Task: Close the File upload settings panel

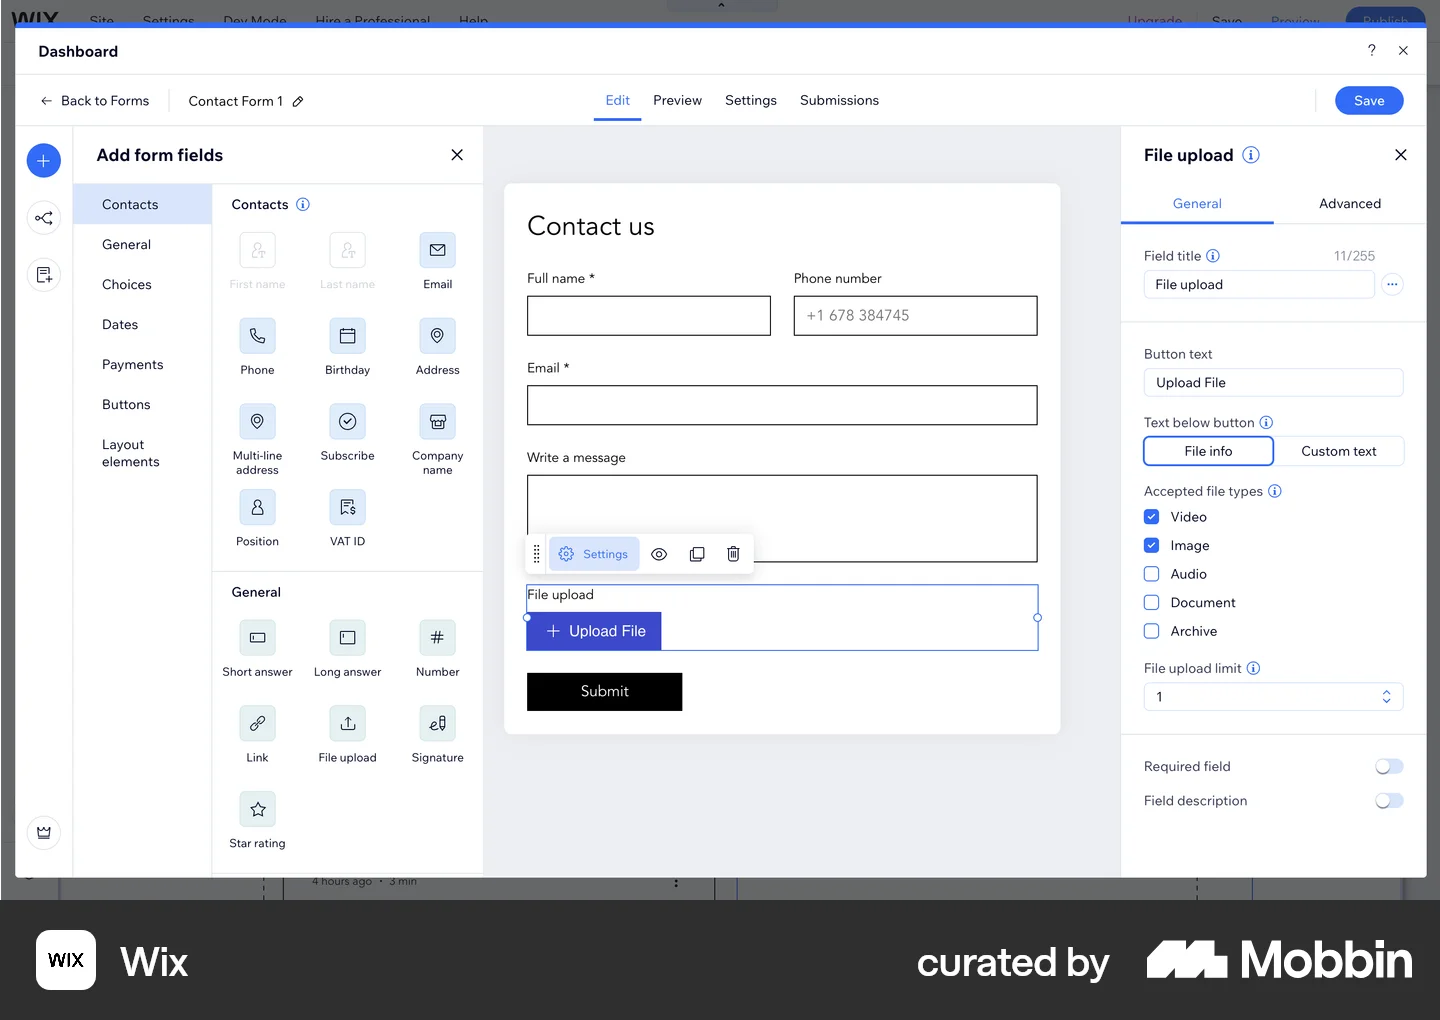Action: (1400, 155)
